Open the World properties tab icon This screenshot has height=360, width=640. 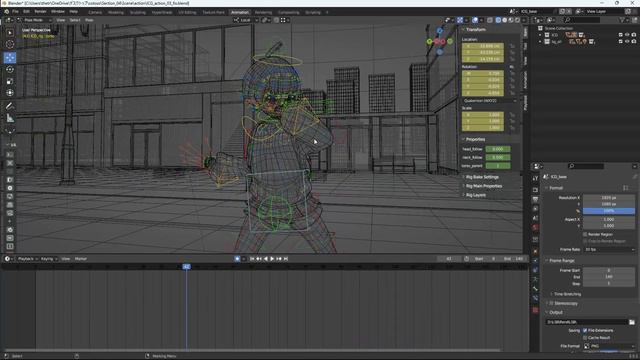(536, 227)
